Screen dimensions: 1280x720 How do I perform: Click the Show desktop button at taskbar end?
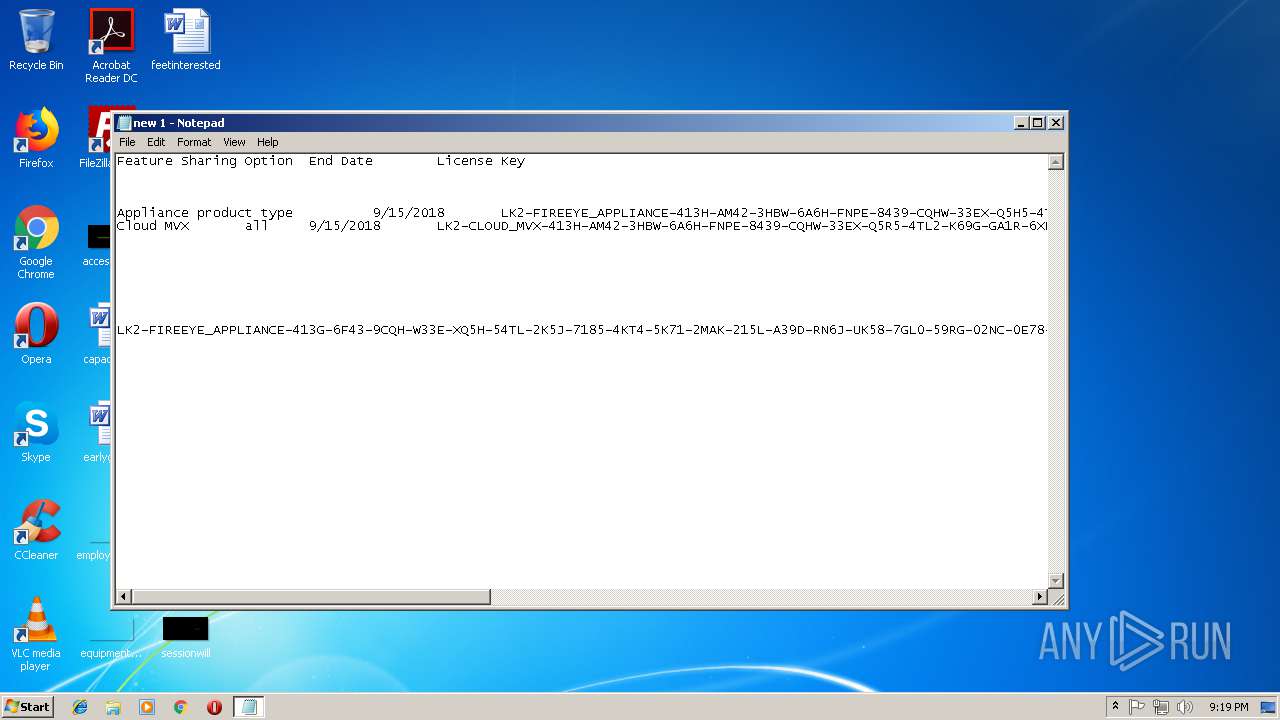click(1270, 707)
